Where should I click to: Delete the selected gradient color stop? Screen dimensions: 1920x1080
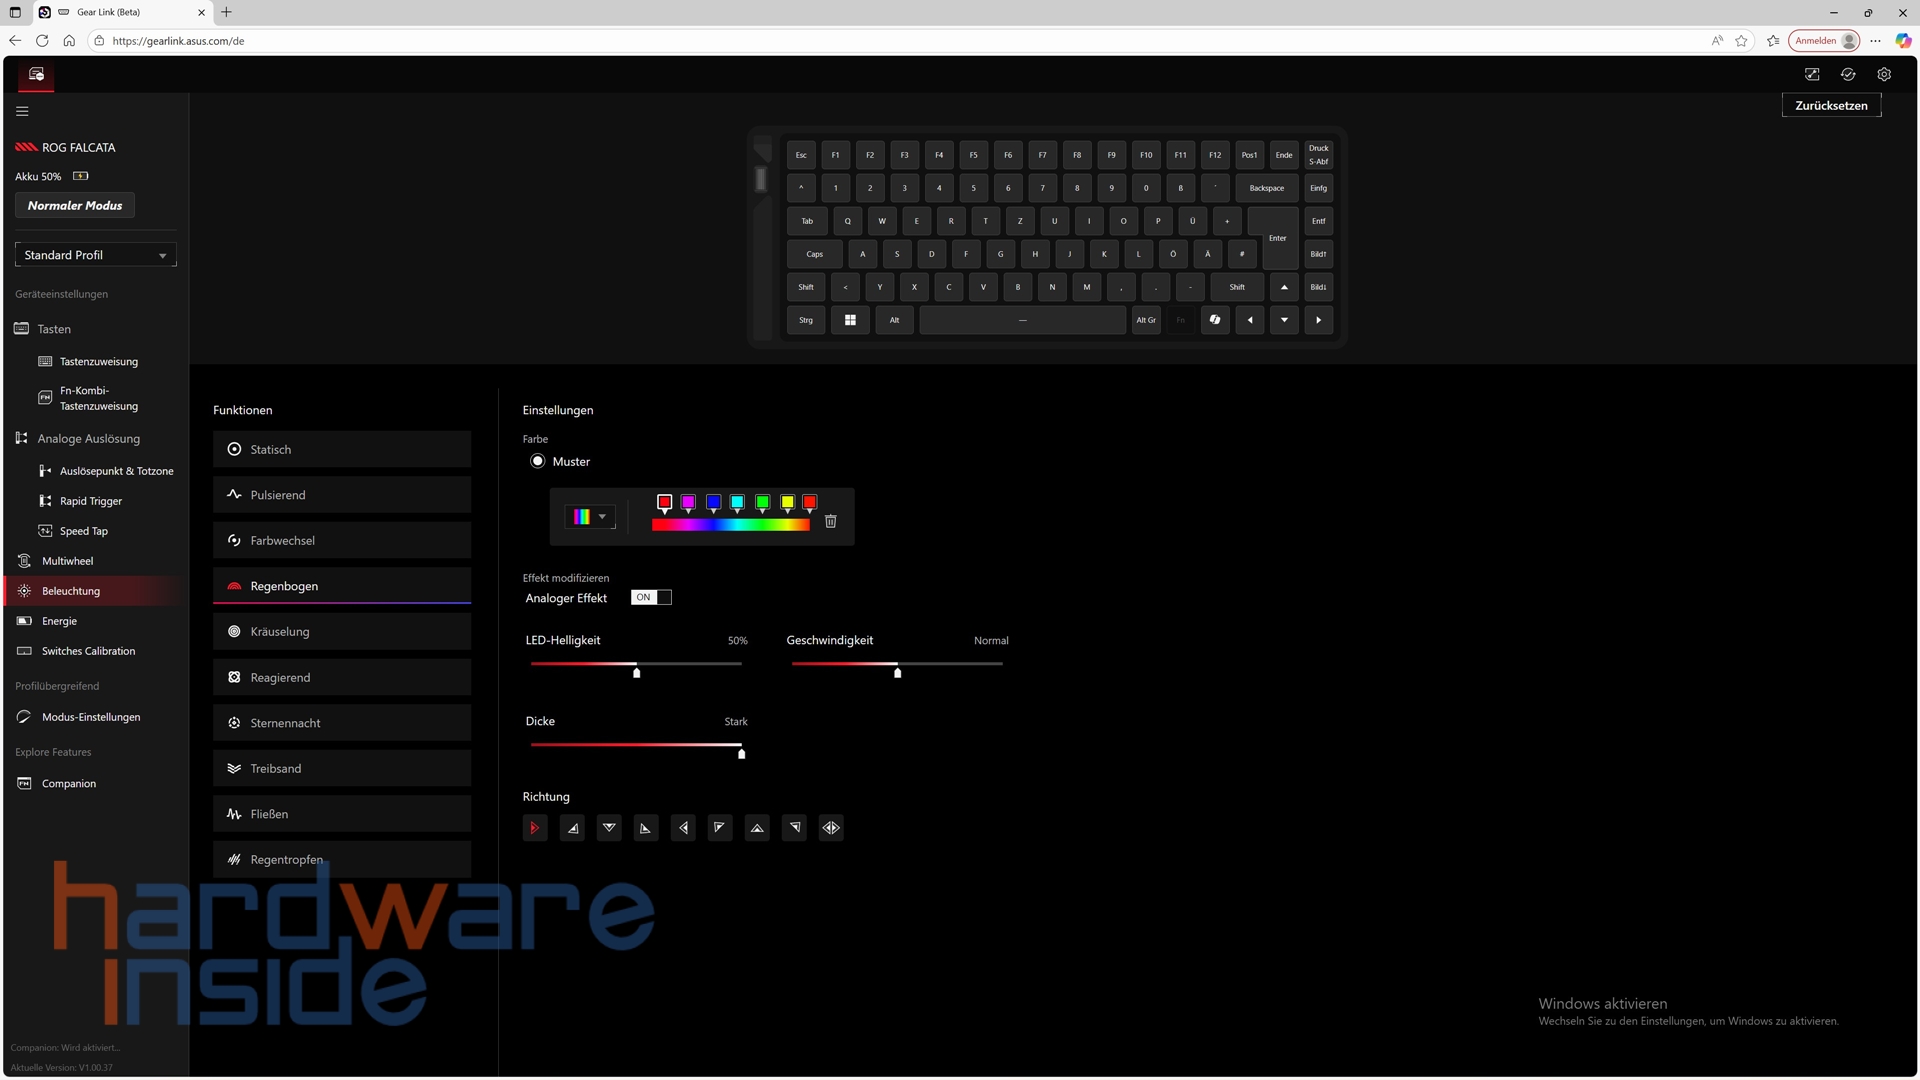click(830, 521)
